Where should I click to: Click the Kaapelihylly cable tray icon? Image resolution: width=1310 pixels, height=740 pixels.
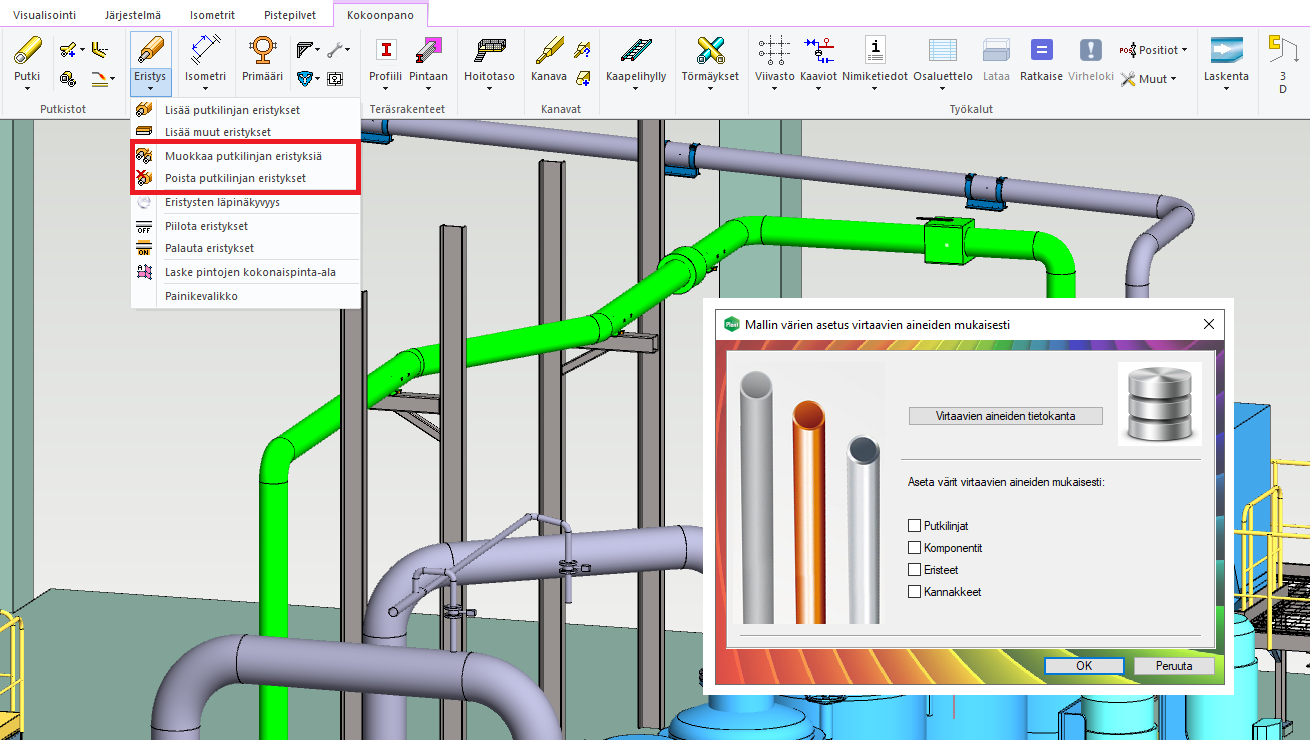tap(635, 52)
